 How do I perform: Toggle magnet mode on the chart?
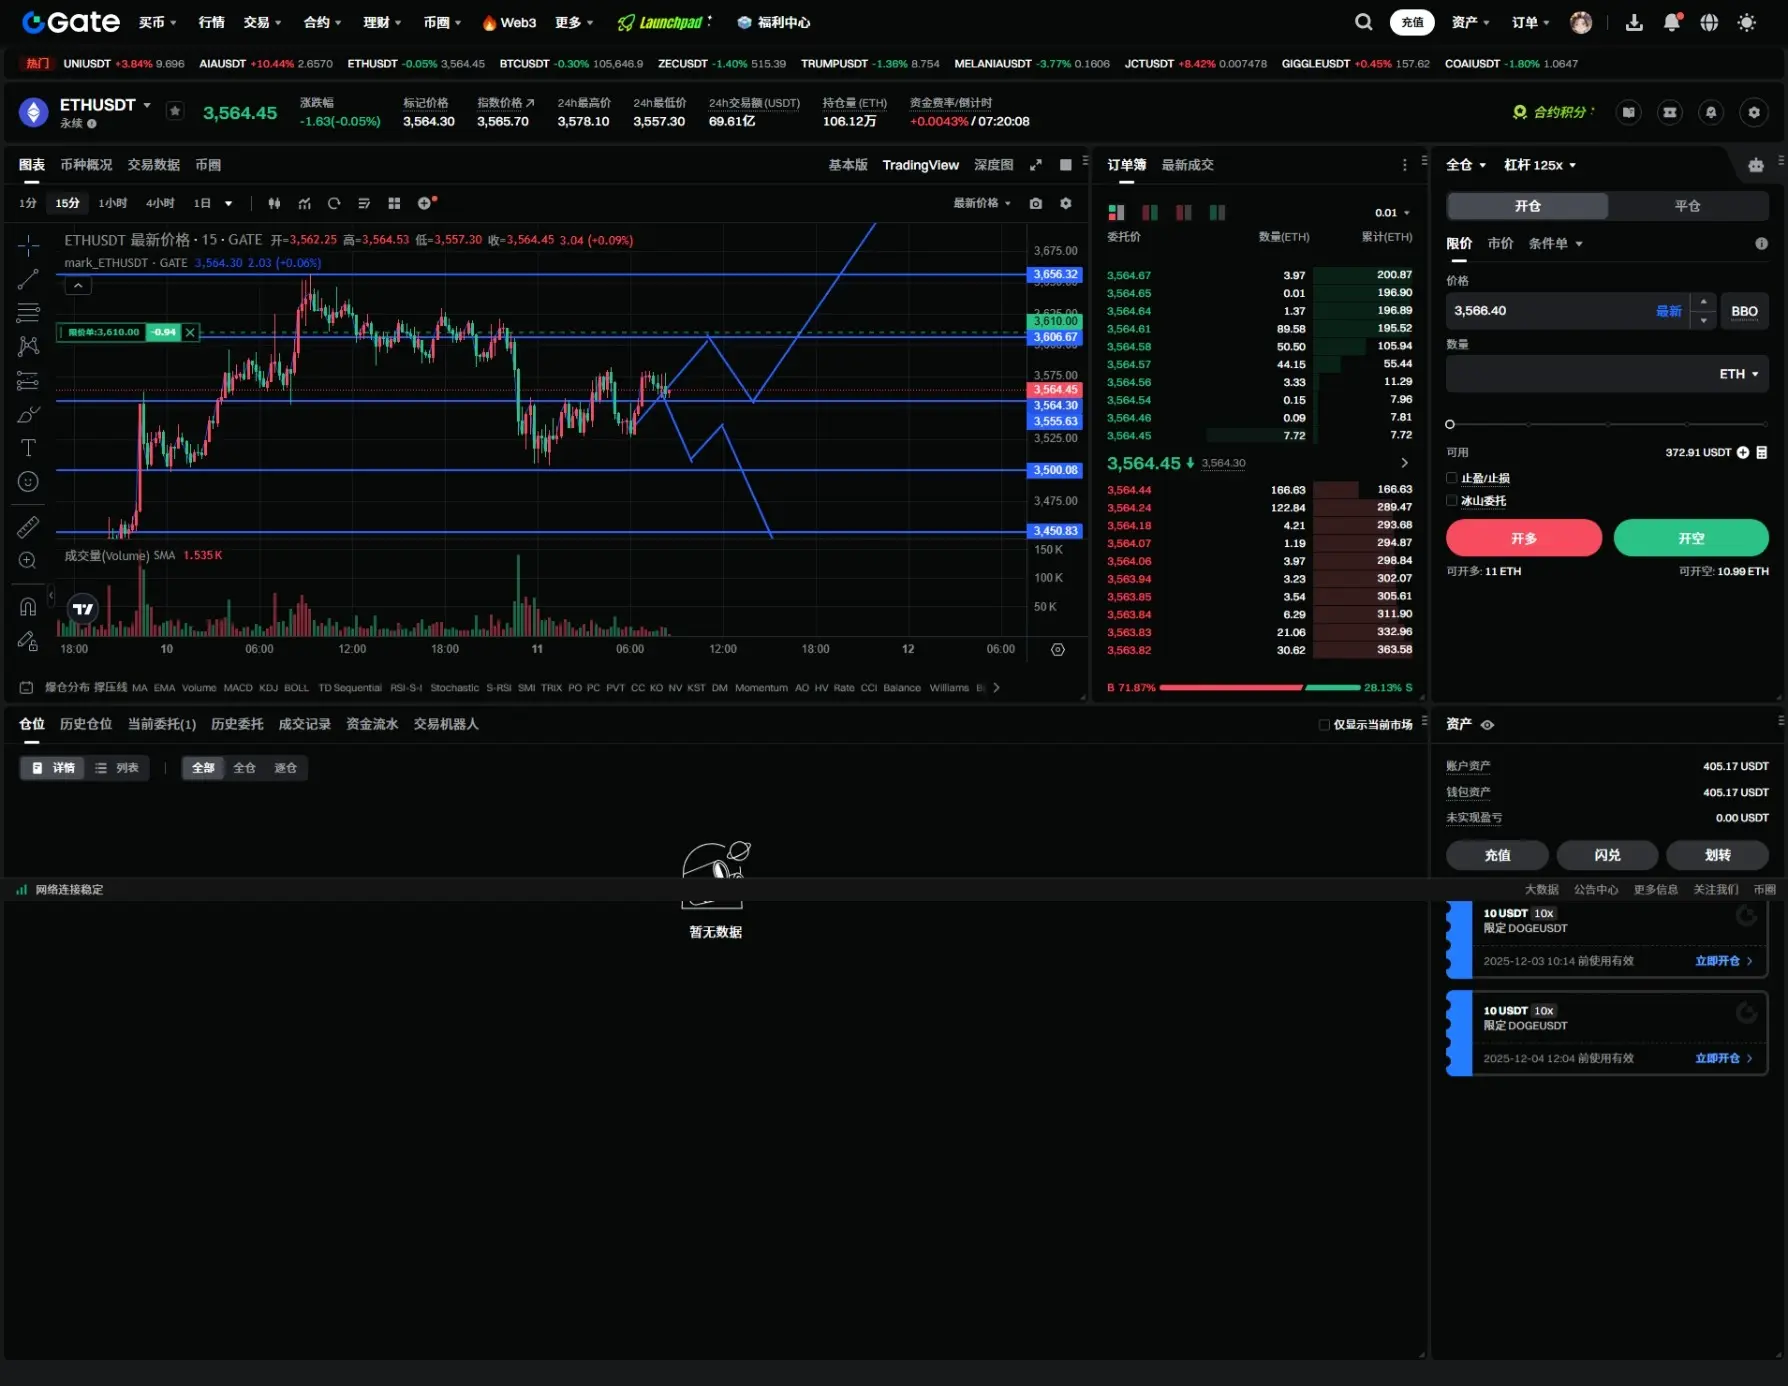pos(28,606)
